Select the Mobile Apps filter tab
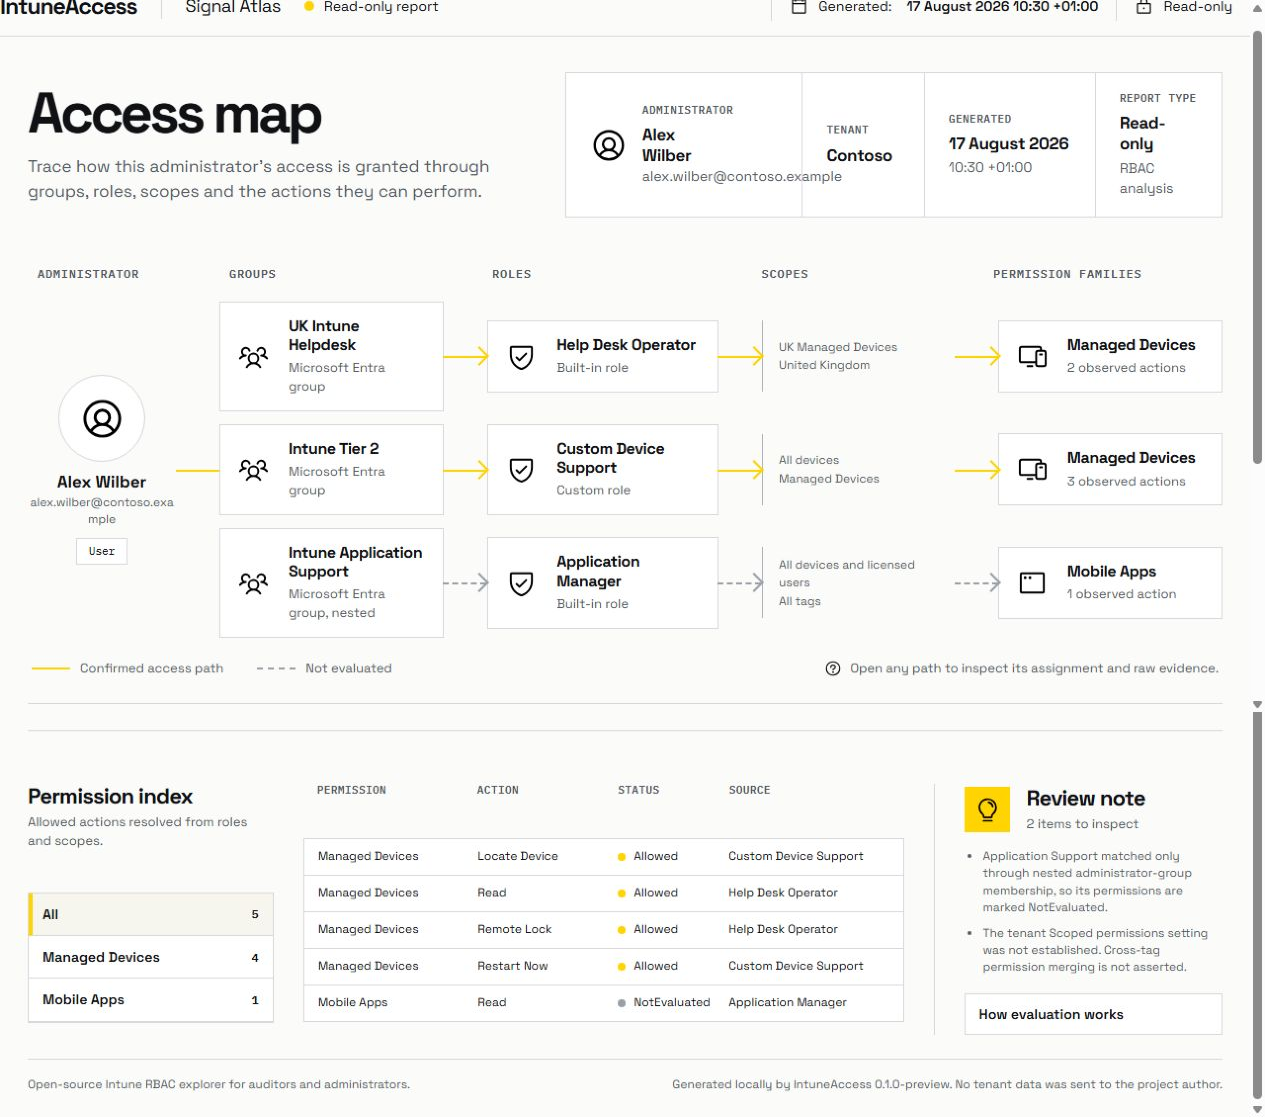 151,1000
